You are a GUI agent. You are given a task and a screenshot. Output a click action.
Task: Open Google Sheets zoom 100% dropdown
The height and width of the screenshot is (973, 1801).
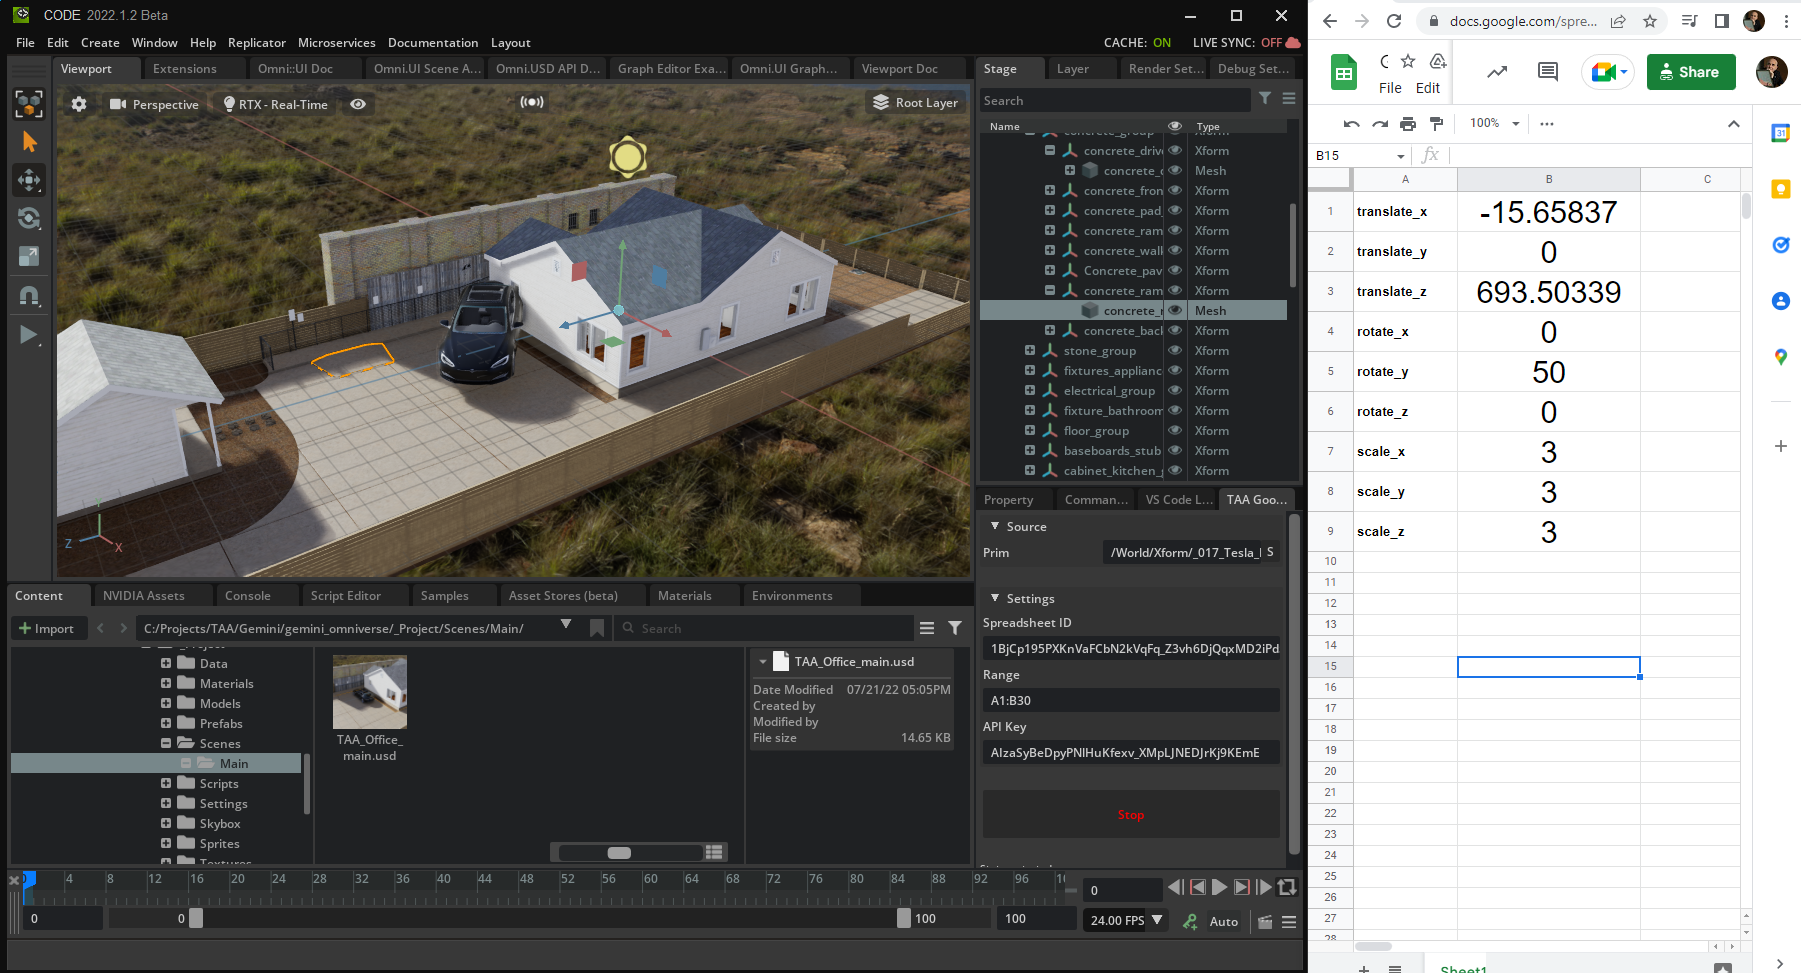pos(1495,123)
